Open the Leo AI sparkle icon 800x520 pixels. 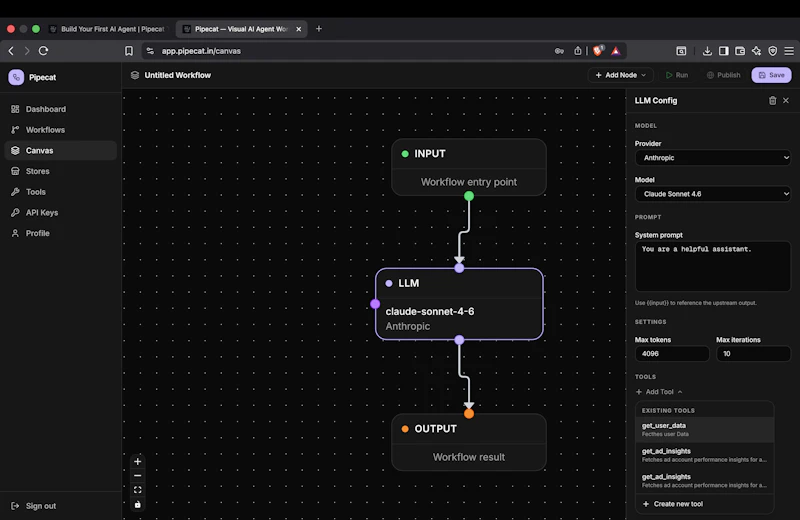point(756,51)
